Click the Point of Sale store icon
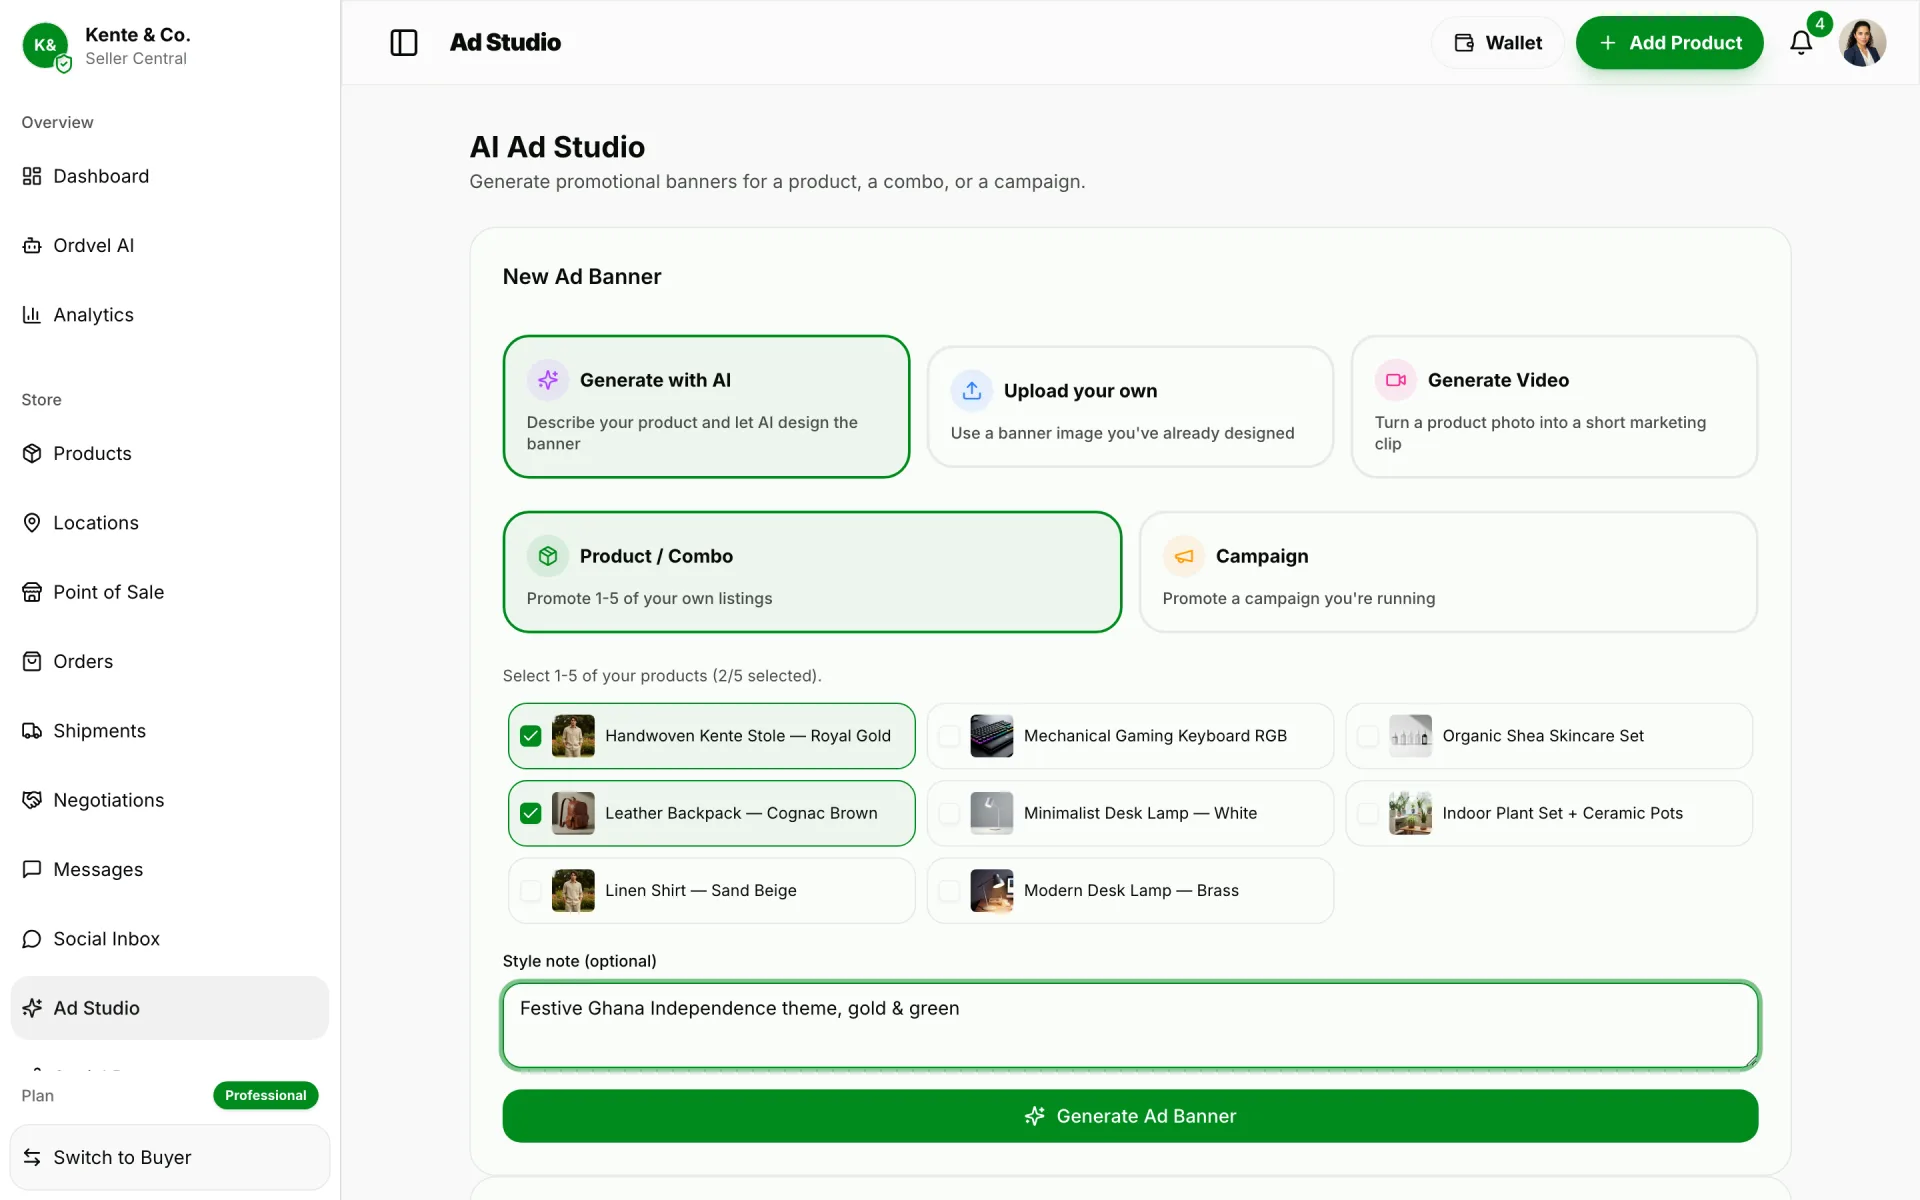Screen dimensions: 1920x1200 32,592
